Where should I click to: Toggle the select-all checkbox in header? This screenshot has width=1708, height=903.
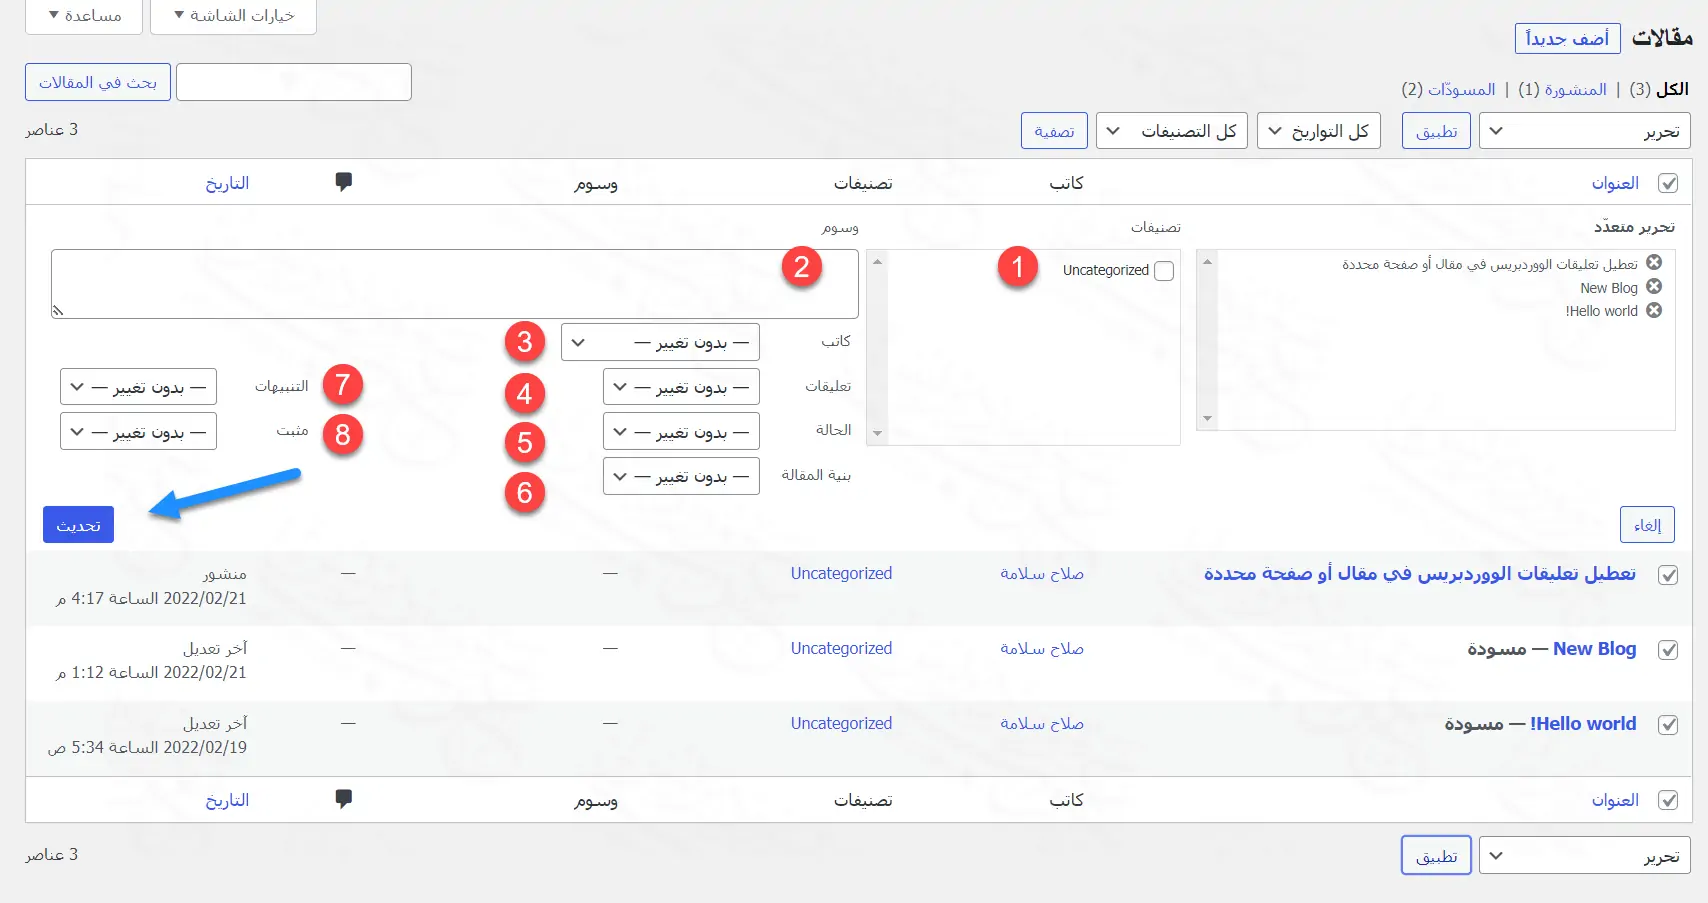click(1668, 183)
